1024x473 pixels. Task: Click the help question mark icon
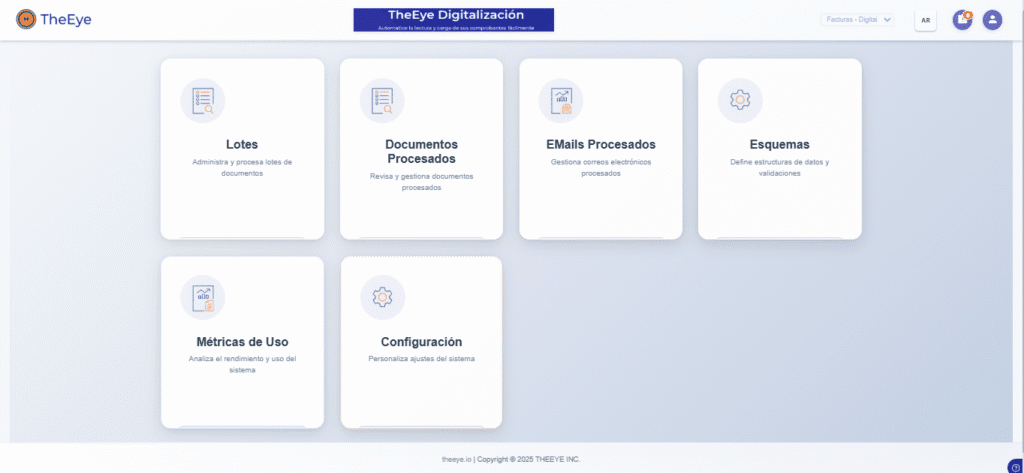[x=1016, y=466]
